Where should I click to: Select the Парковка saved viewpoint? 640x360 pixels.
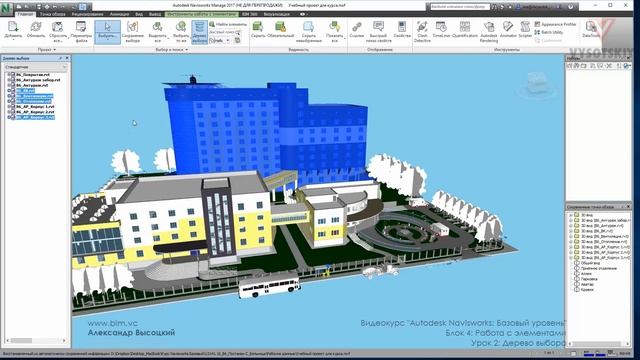coord(589,279)
